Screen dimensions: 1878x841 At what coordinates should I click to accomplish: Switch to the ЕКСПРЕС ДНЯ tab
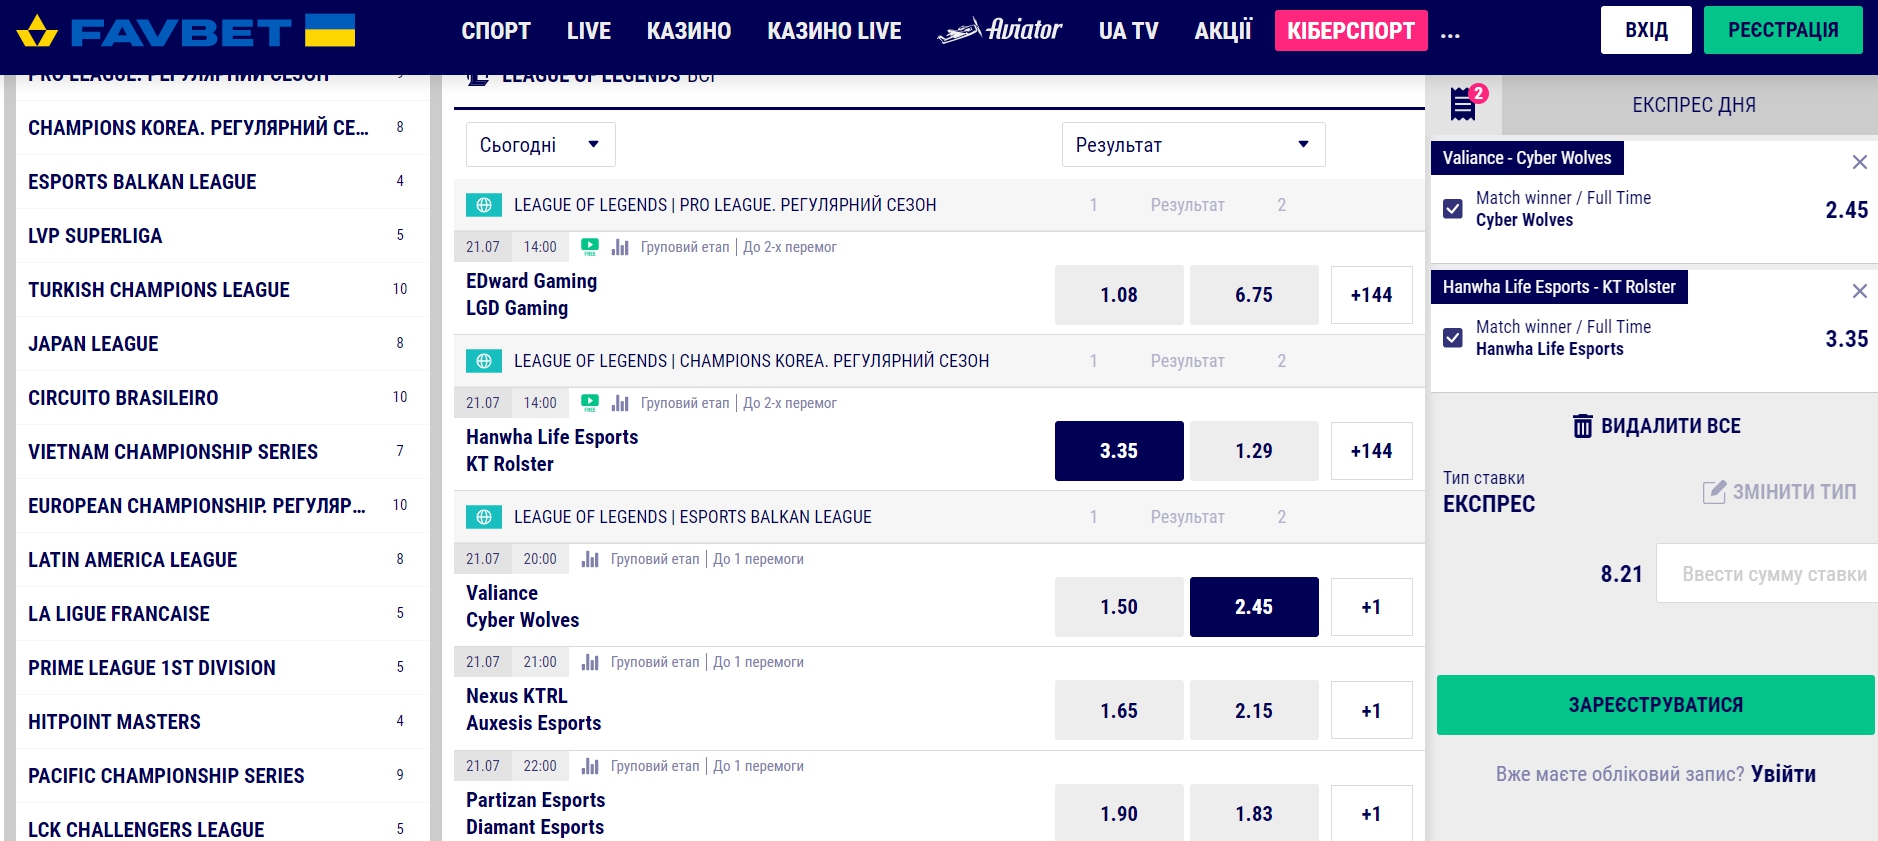point(1693,105)
